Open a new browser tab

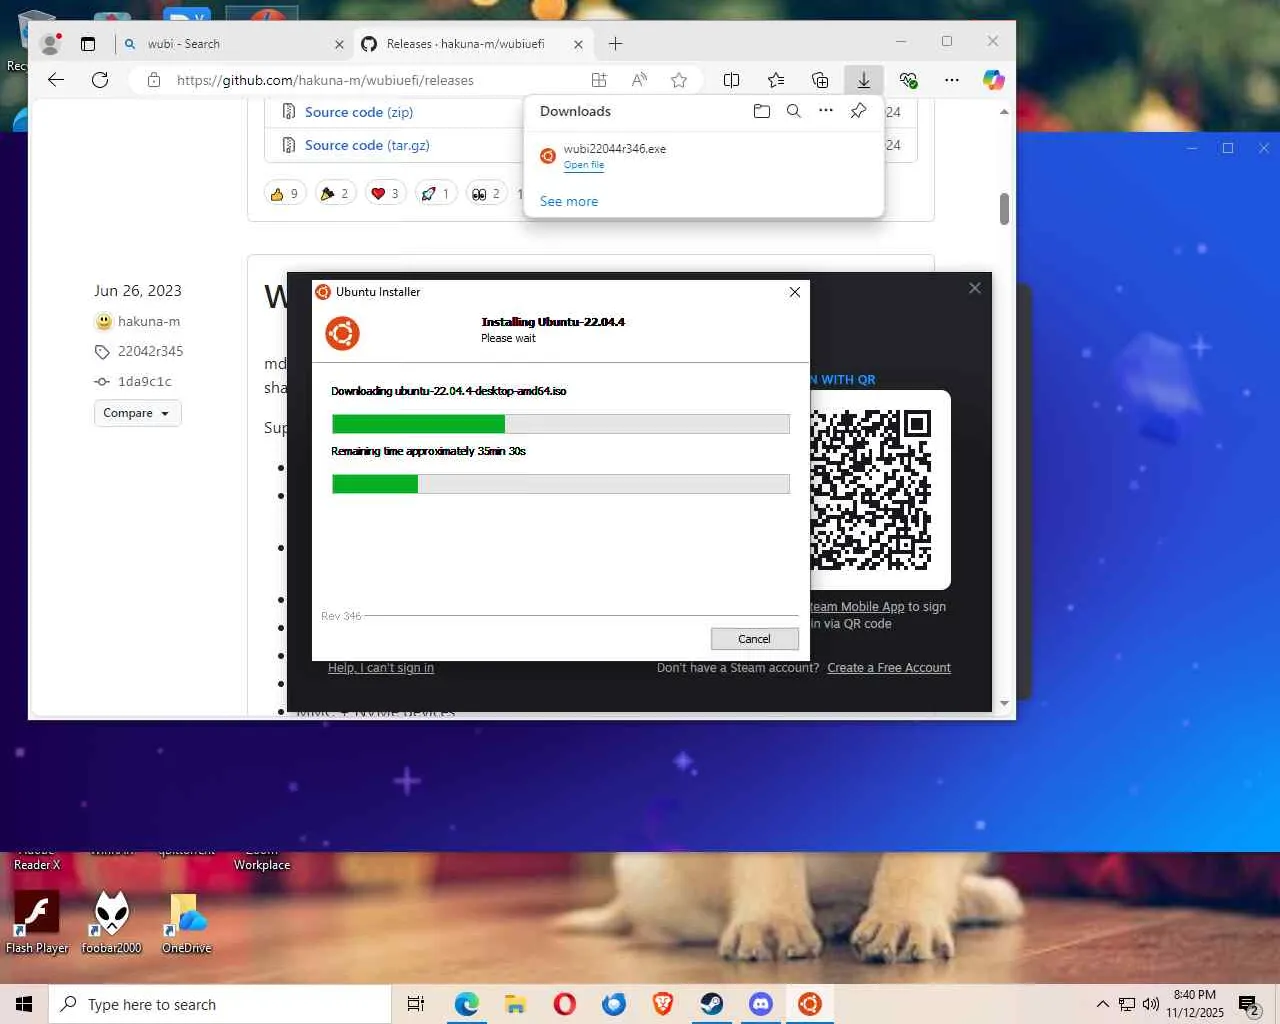coord(616,44)
